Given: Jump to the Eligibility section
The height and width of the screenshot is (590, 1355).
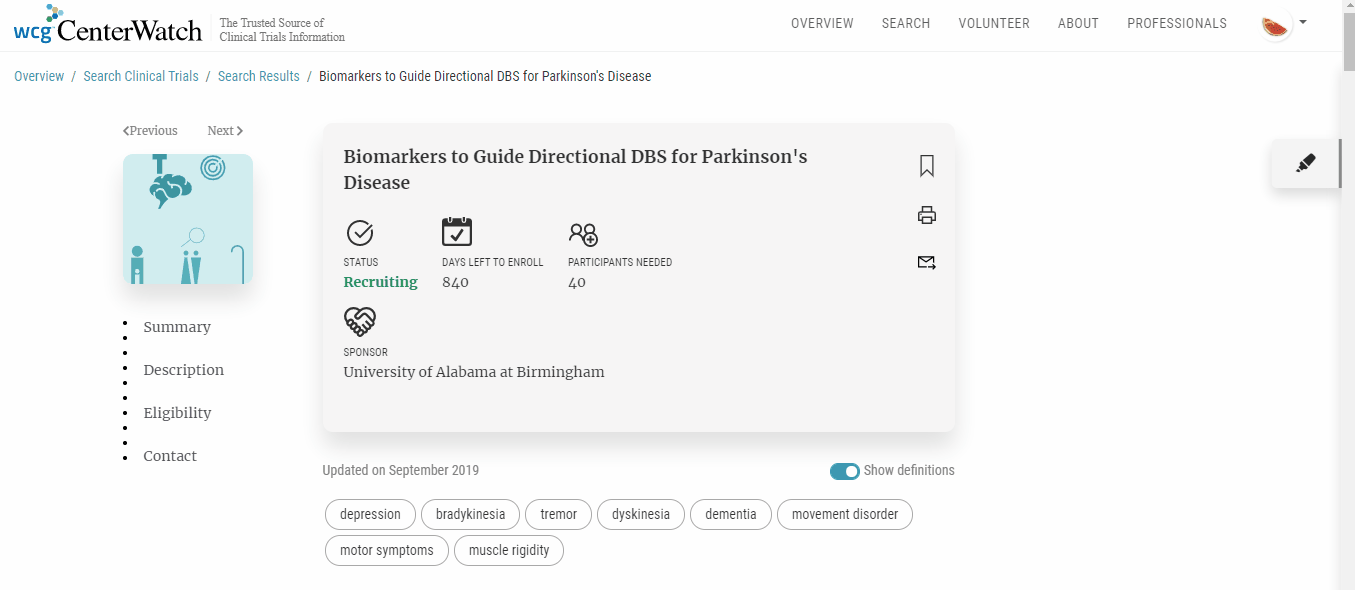Looking at the screenshot, I should coord(177,413).
